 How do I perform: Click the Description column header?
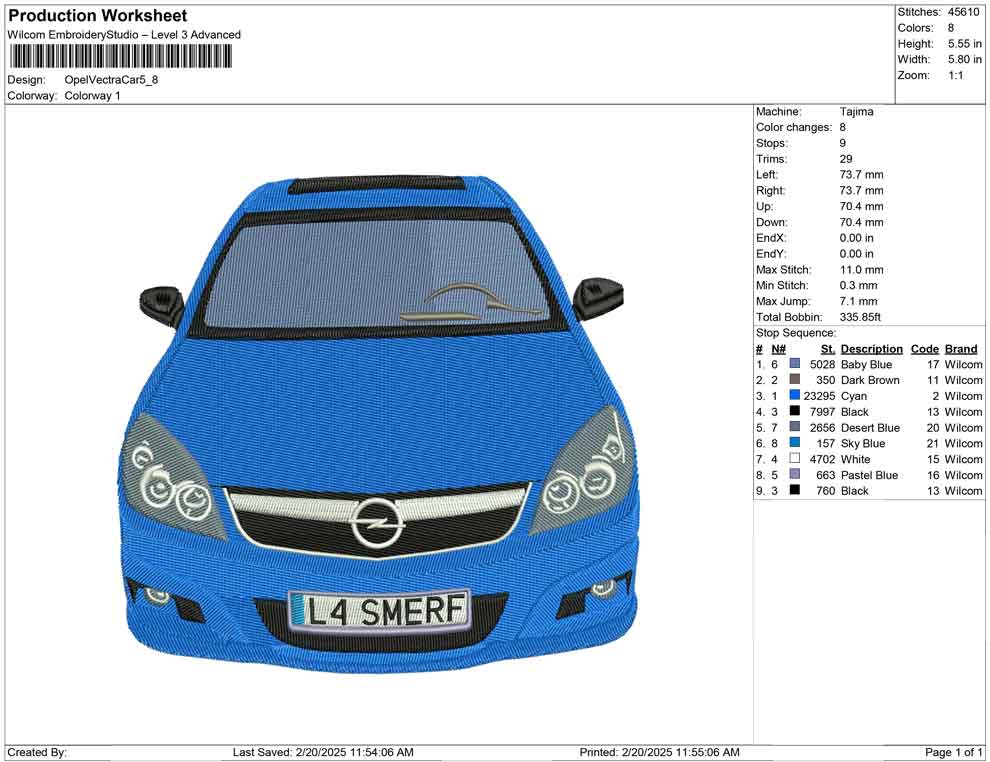[x=871, y=349]
